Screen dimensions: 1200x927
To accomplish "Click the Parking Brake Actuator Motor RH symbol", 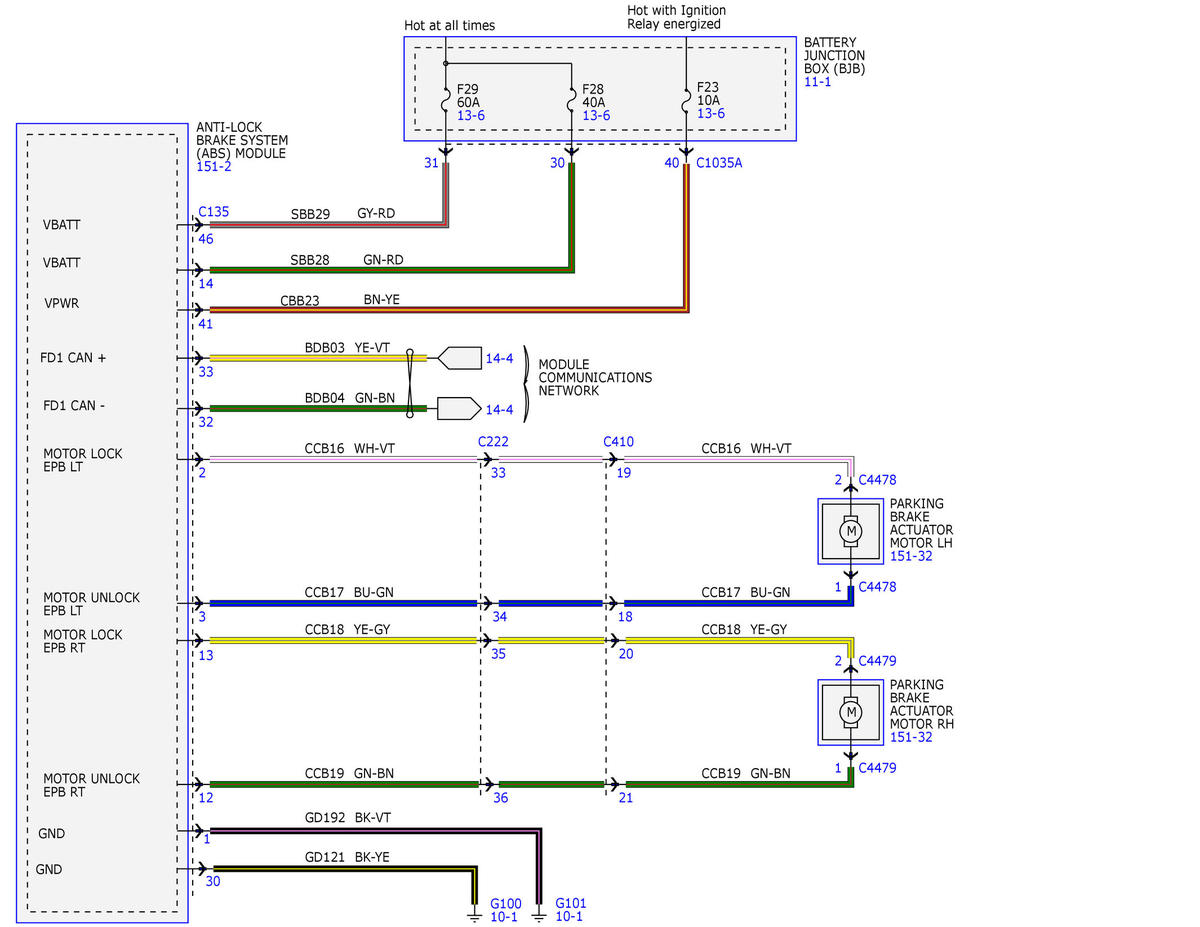I will coord(851,712).
